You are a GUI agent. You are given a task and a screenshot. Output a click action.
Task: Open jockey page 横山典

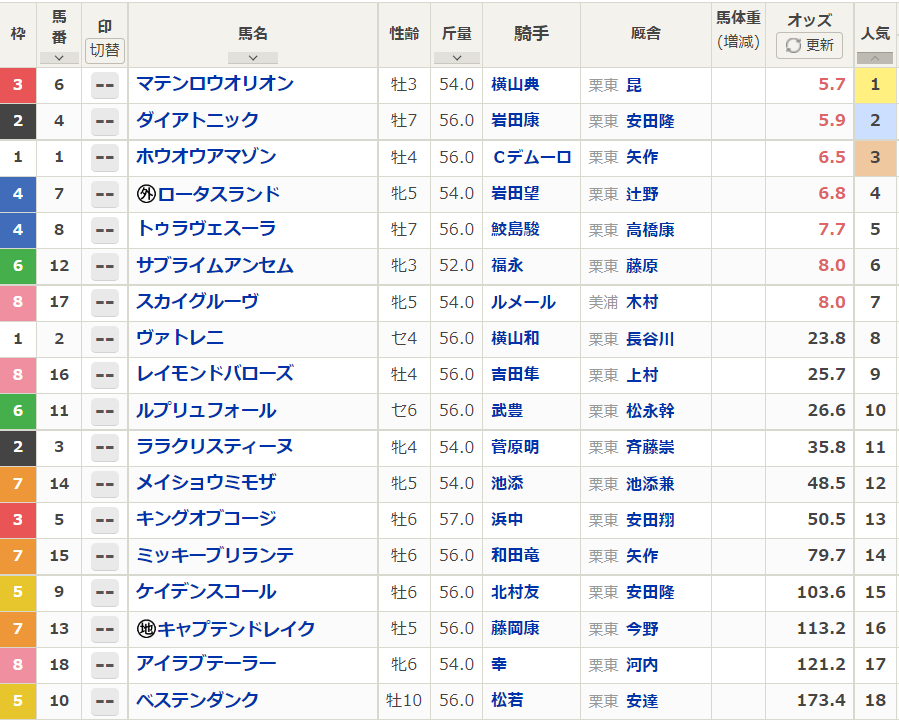pyautogui.click(x=515, y=84)
